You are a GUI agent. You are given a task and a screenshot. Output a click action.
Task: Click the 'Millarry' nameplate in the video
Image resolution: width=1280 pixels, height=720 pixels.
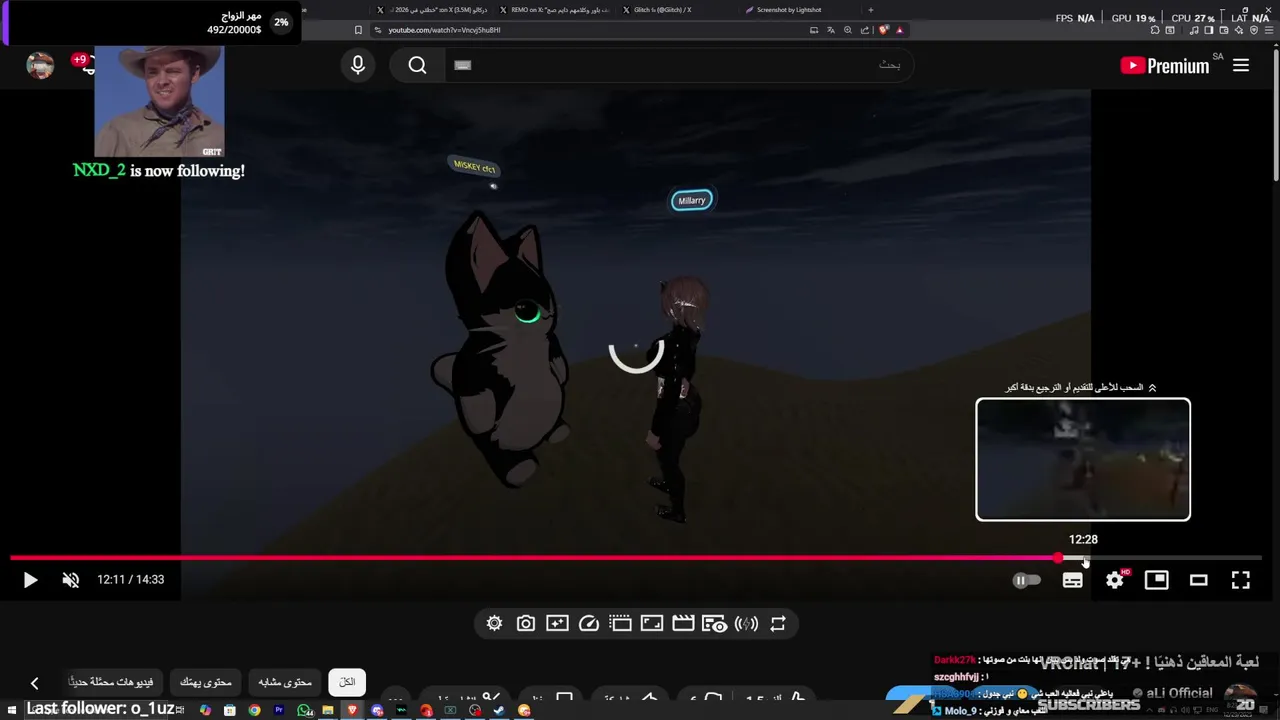[692, 200]
